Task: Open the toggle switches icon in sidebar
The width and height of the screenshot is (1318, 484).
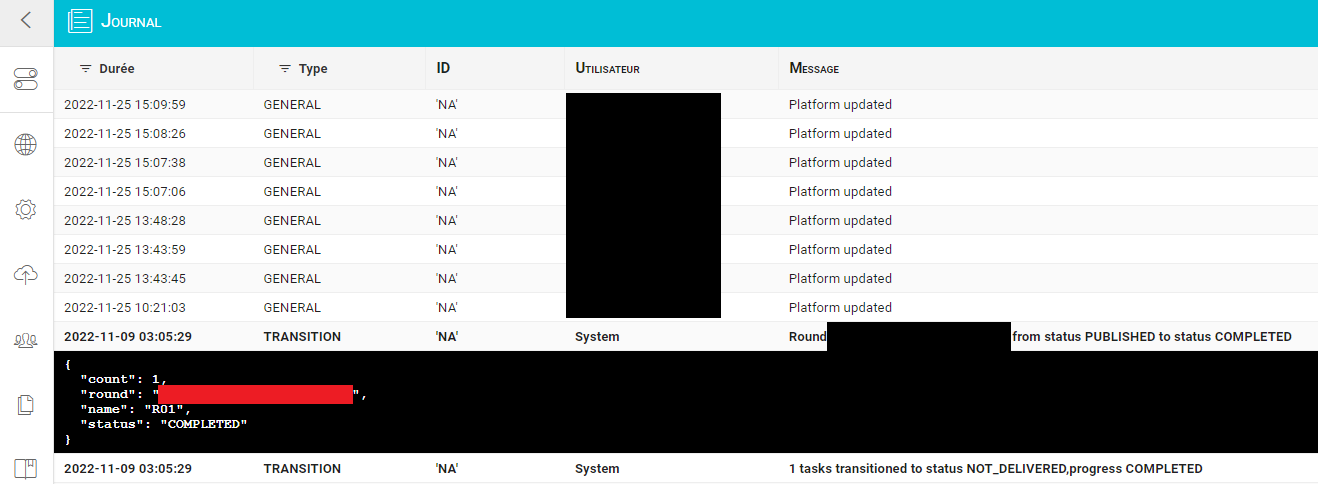Action: tap(26, 79)
